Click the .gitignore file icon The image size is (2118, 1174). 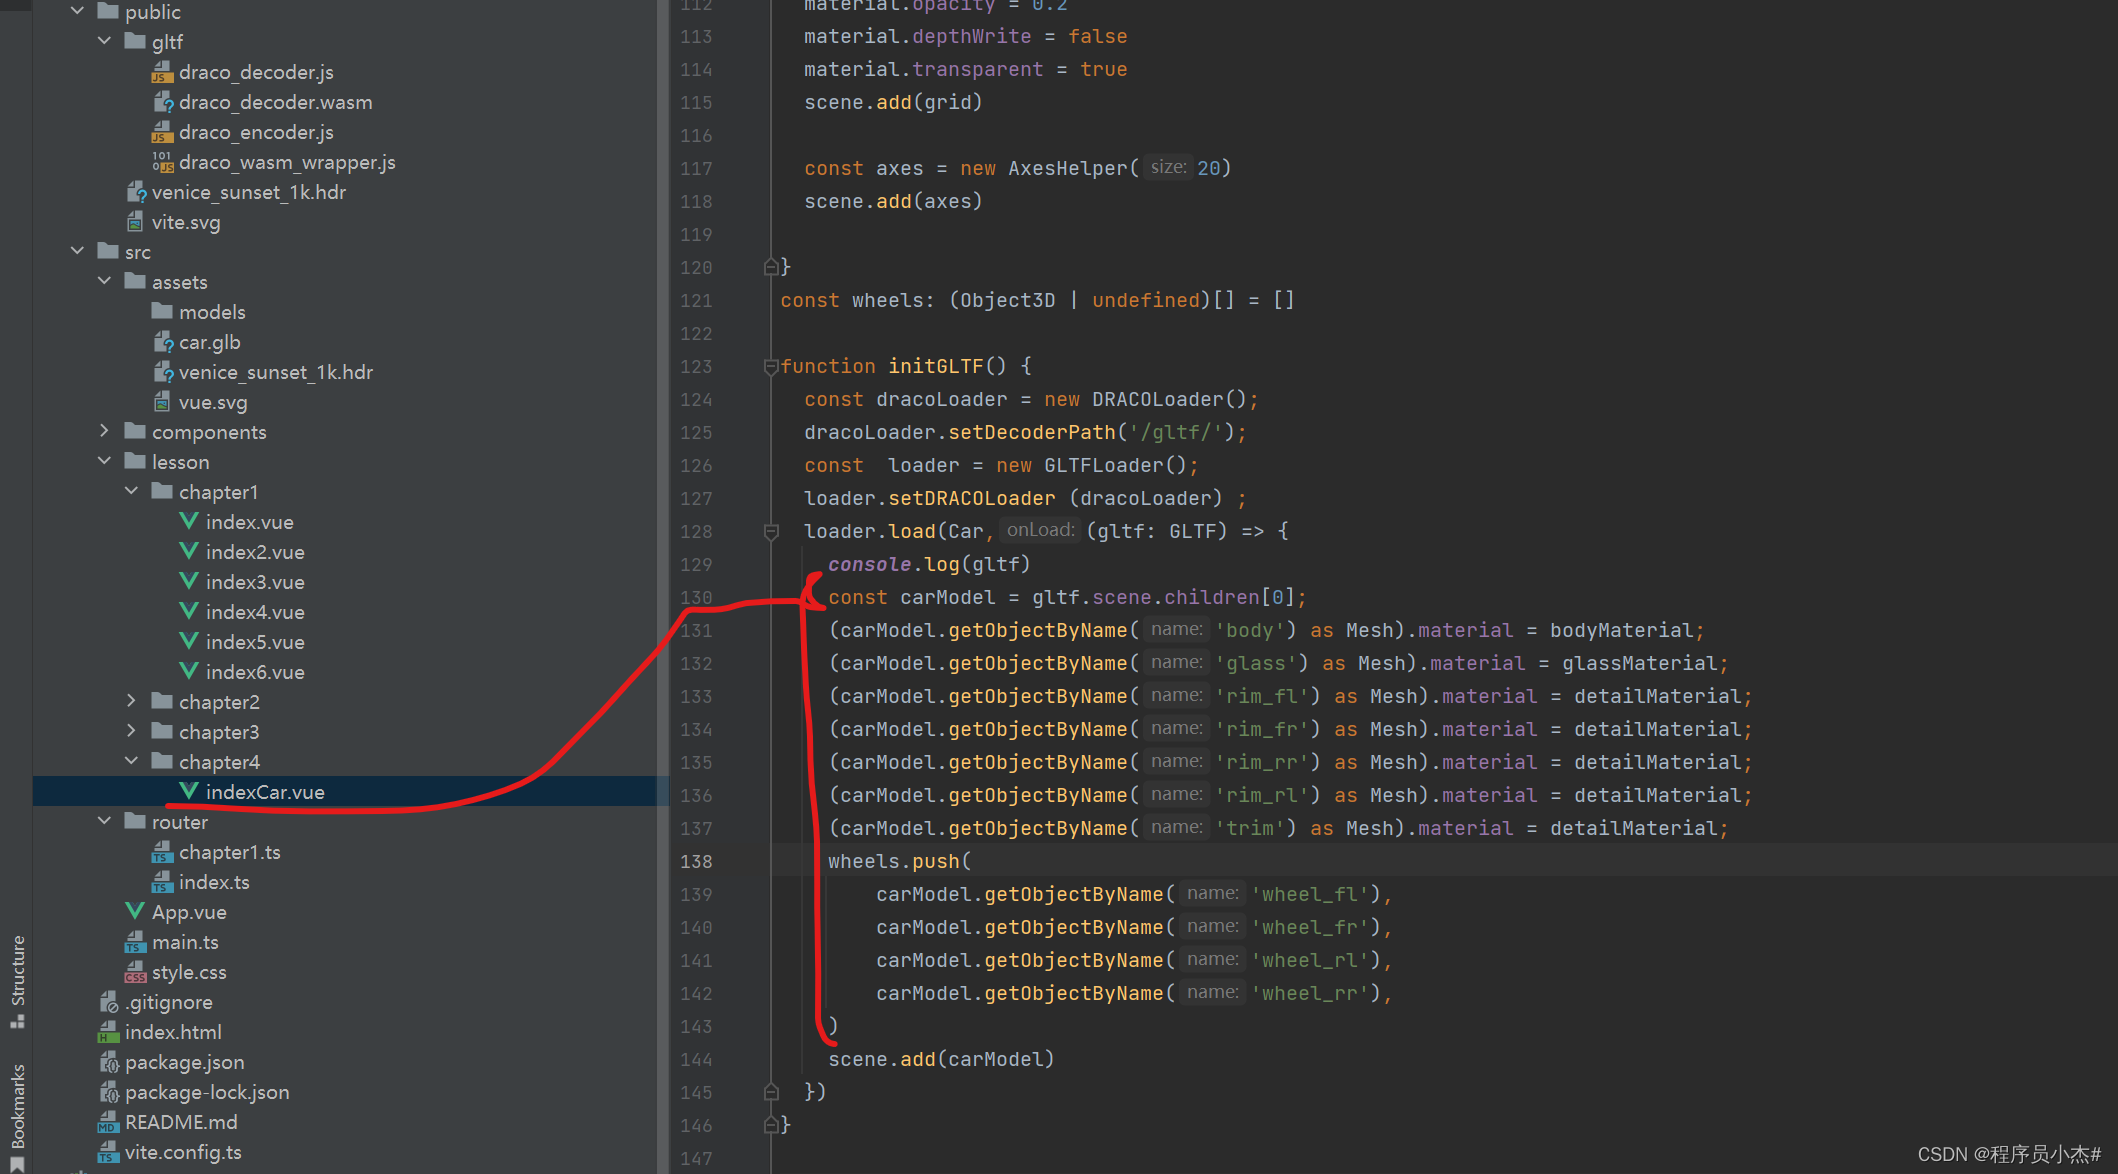pyautogui.click(x=109, y=1002)
